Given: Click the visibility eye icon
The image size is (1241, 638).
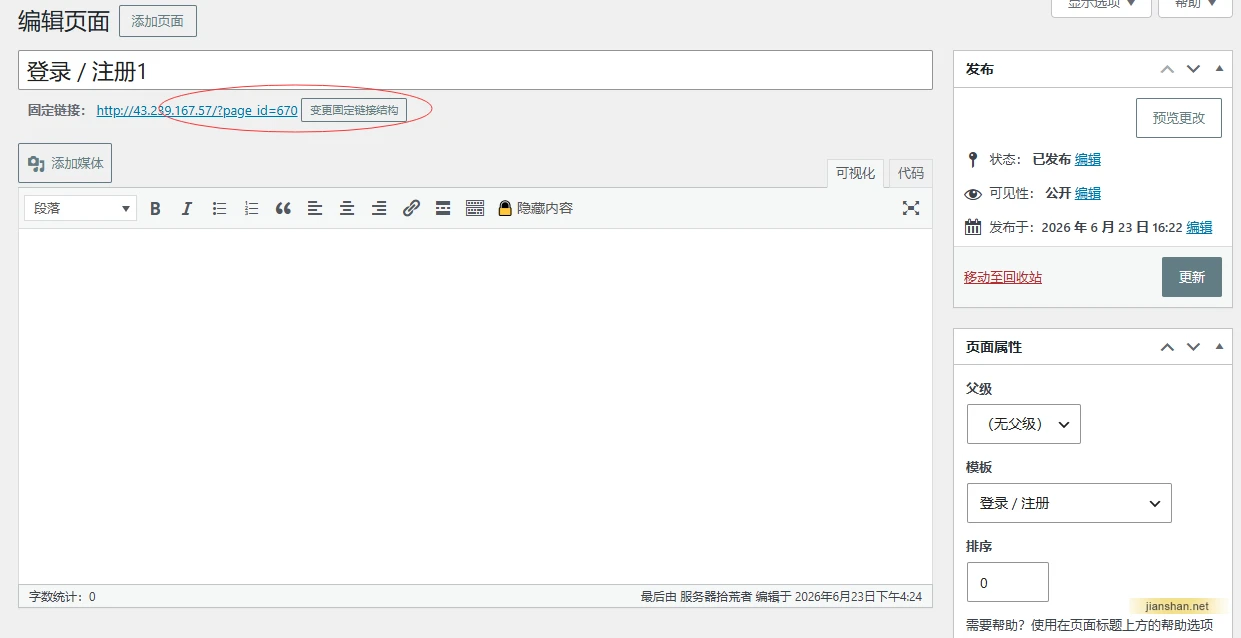Looking at the screenshot, I should point(973,194).
